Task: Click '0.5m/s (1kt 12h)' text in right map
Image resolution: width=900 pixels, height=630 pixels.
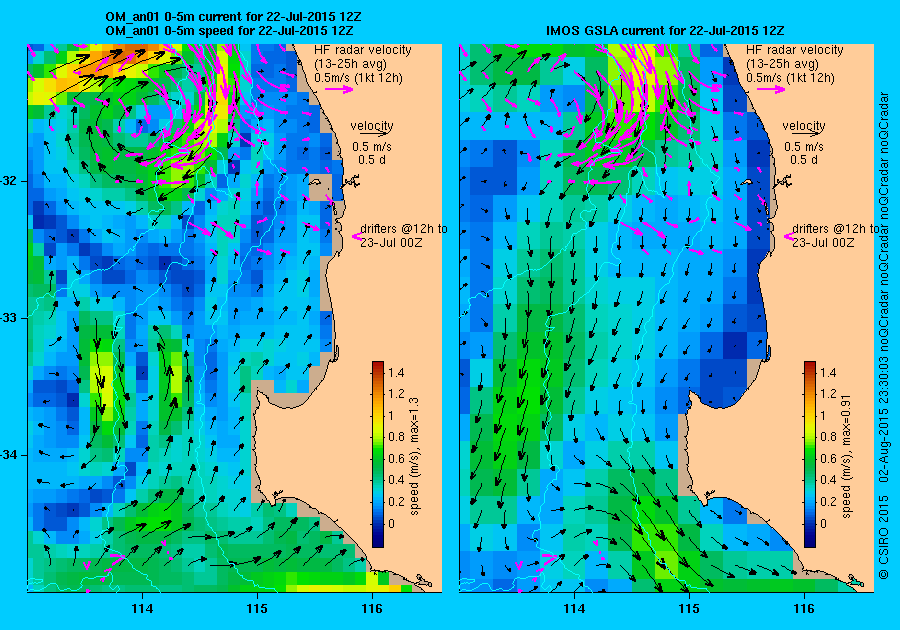Action: pyautogui.click(x=790, y=77)
